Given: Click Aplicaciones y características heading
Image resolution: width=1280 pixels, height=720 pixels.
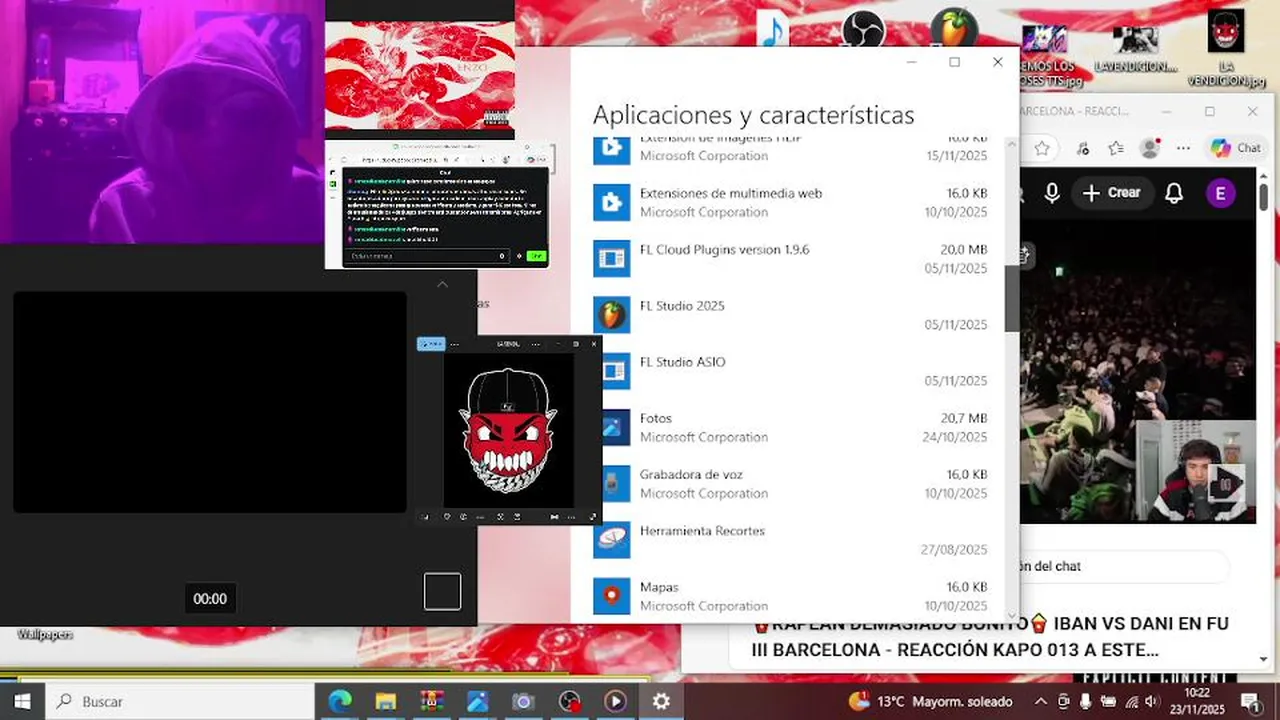Looking at the screenshot, I should click(x=754, y=115).
